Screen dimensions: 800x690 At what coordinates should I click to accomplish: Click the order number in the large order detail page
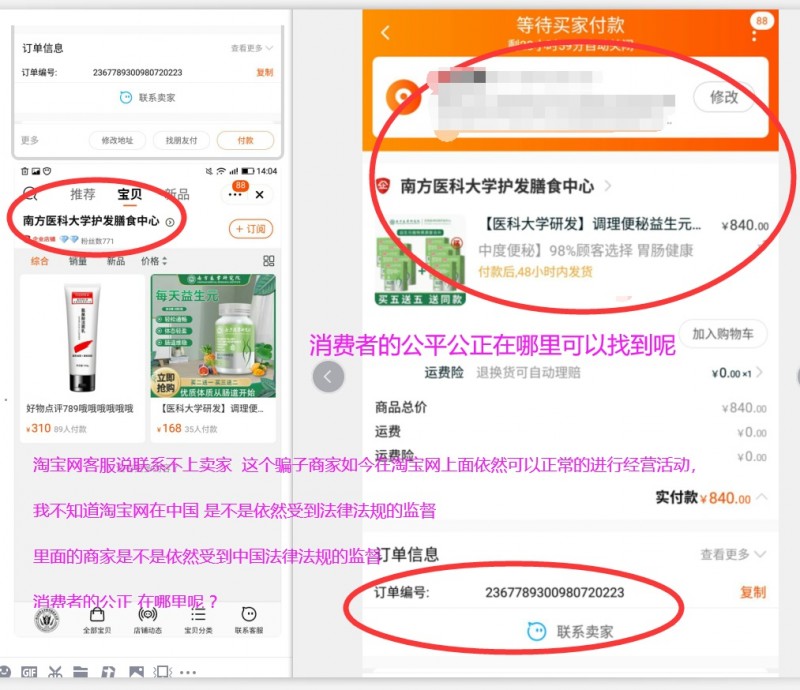point(555,593)
